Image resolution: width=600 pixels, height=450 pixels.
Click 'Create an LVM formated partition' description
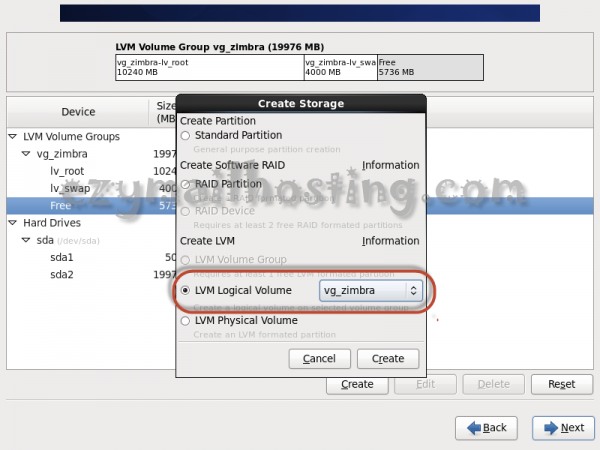[x=264, y=335]
